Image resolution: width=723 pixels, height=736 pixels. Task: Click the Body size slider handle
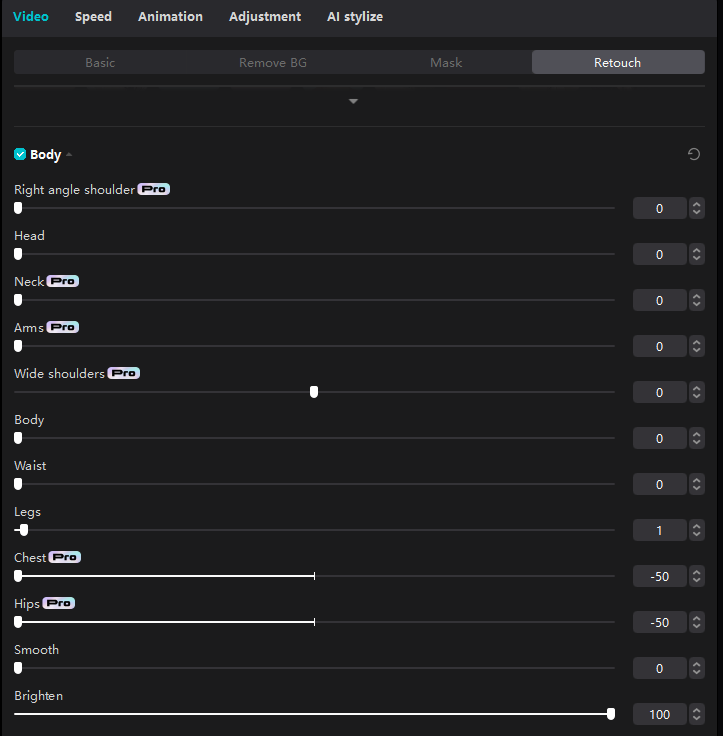[x=18, y=438]
